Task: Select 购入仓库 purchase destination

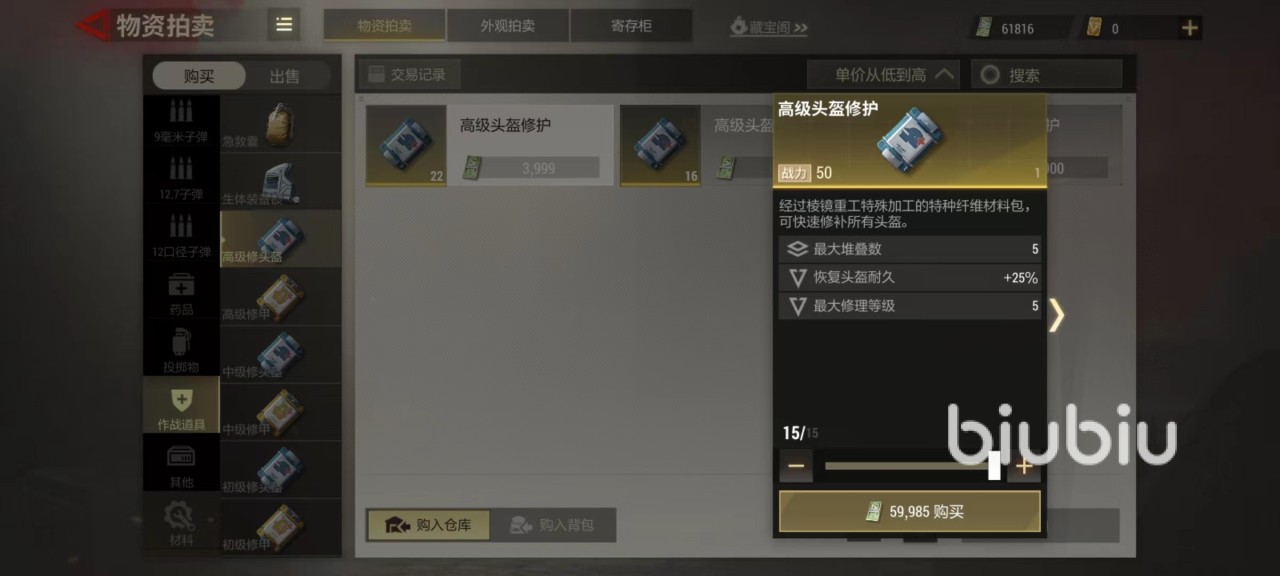Action: click(428, 525)
